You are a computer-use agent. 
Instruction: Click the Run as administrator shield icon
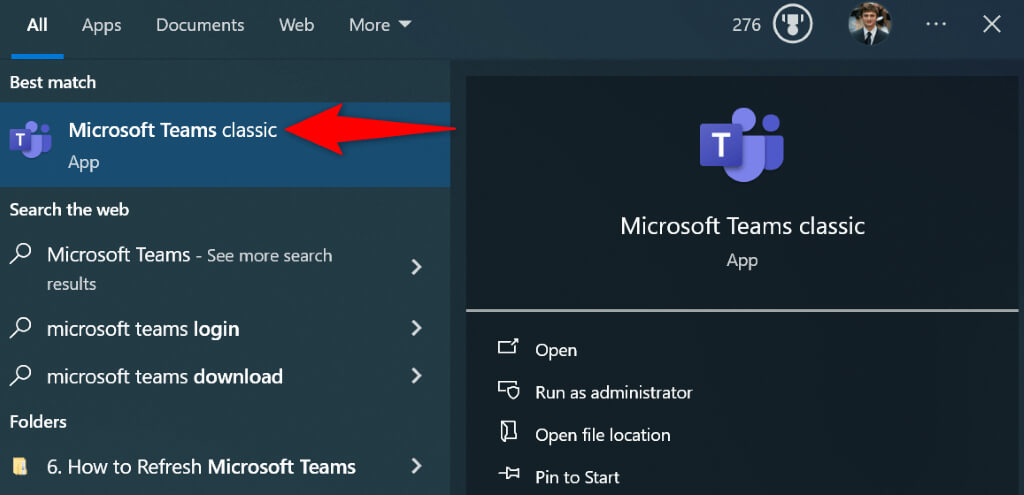click(508, 392)
